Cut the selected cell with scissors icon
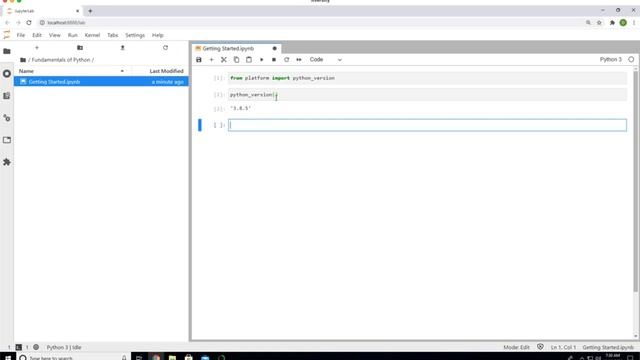 (x=224, y=60)
